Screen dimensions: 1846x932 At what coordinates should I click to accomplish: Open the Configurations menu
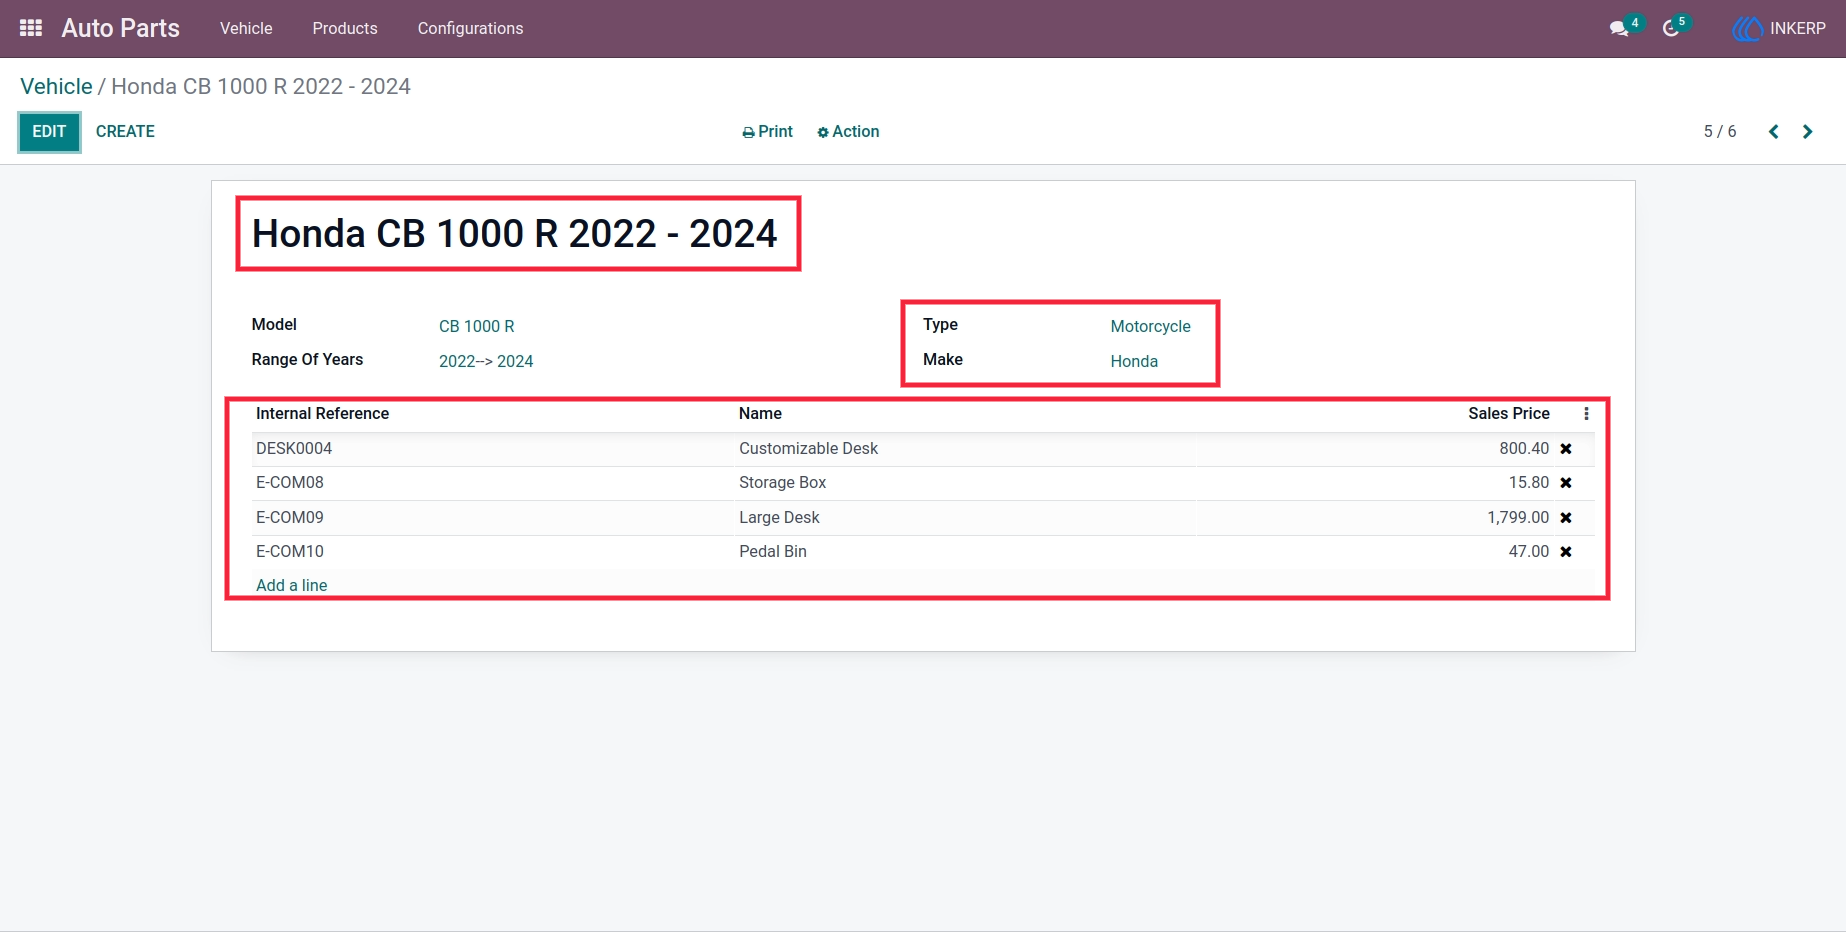470,28
